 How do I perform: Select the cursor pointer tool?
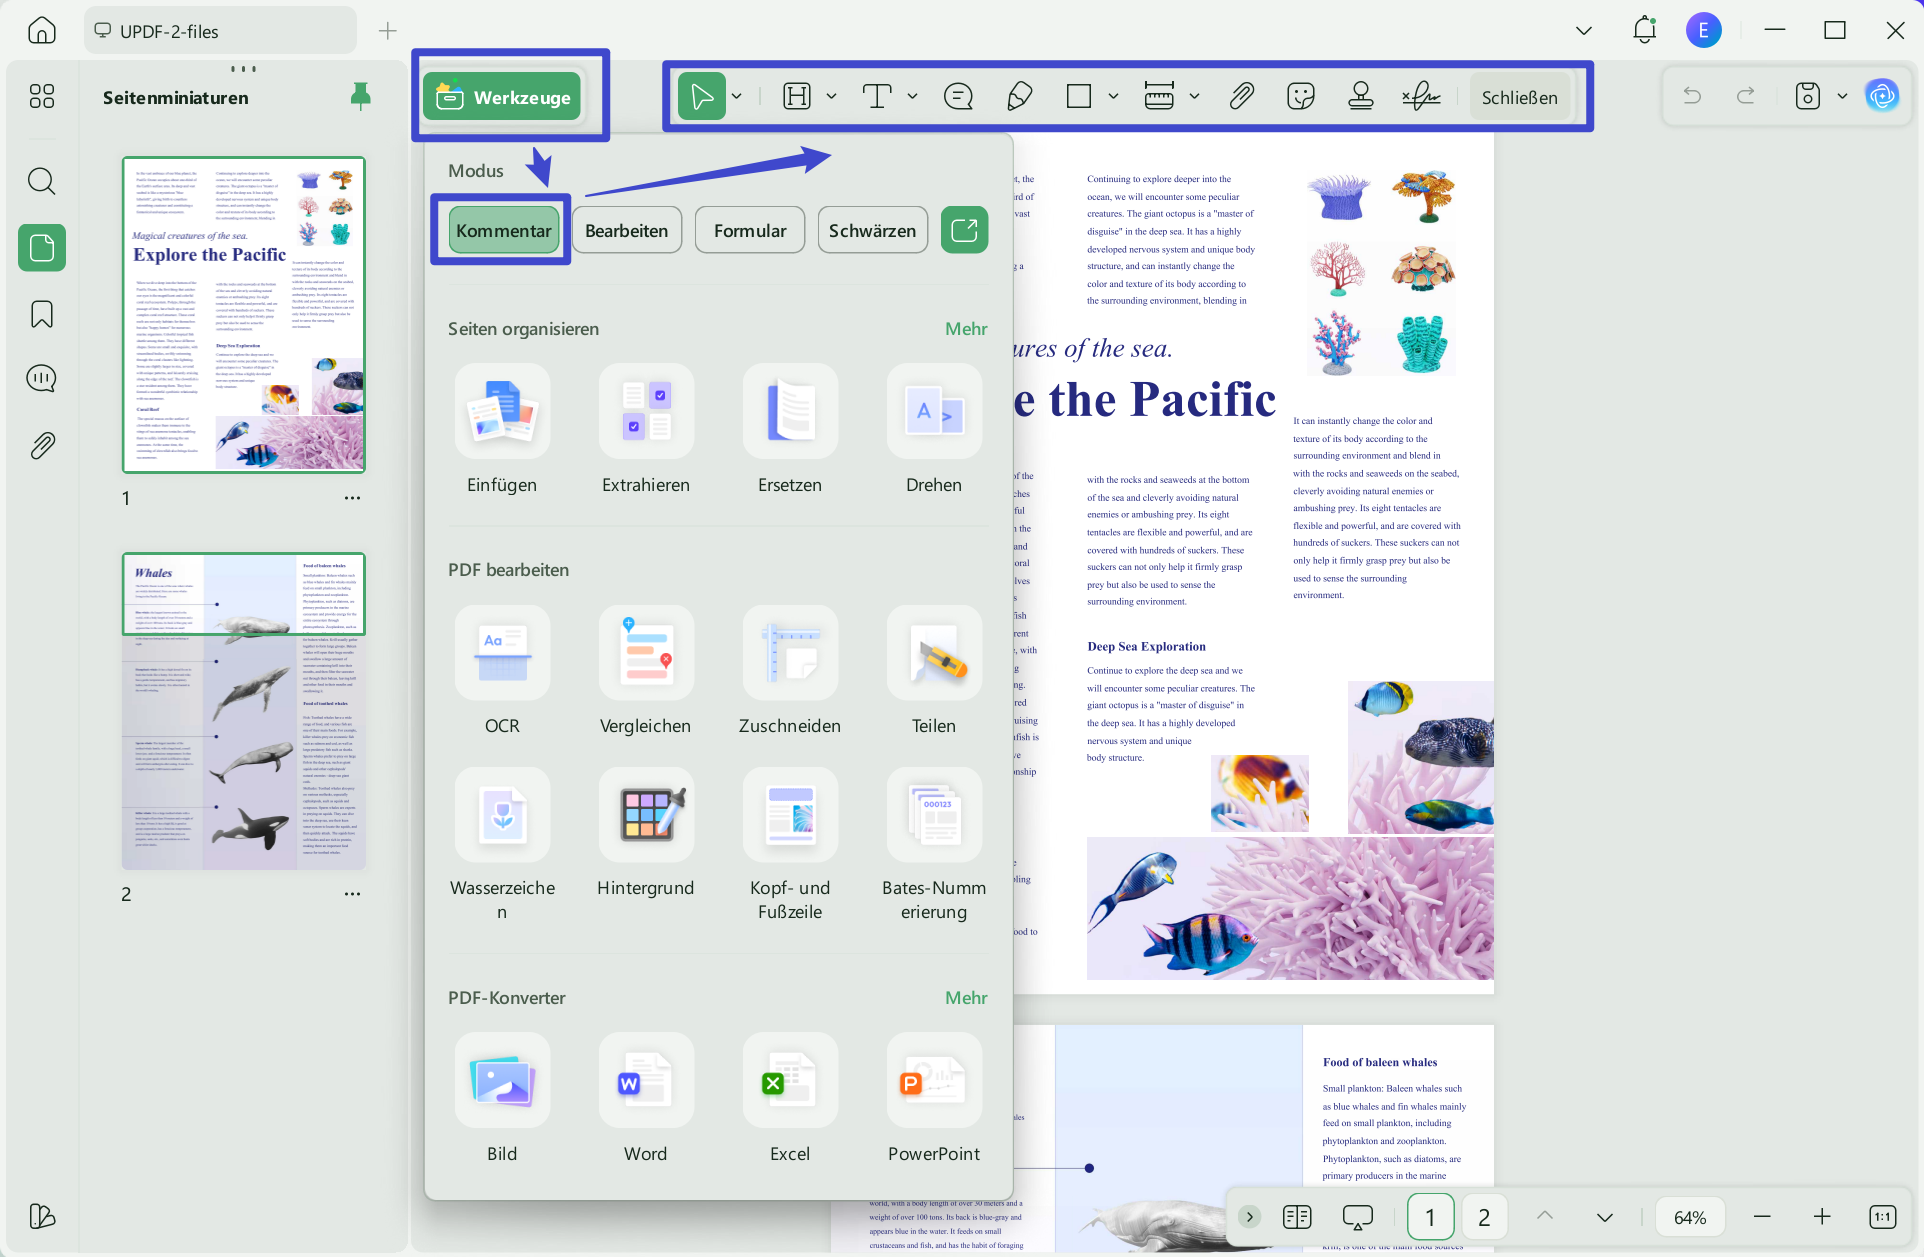tap(702, 97)
